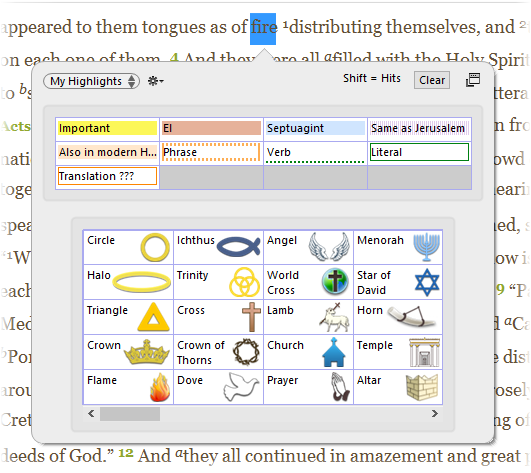Click the symbols scrollbar right arrow
Viewport: 531px width, 473px height.
(x=435, y=413)
